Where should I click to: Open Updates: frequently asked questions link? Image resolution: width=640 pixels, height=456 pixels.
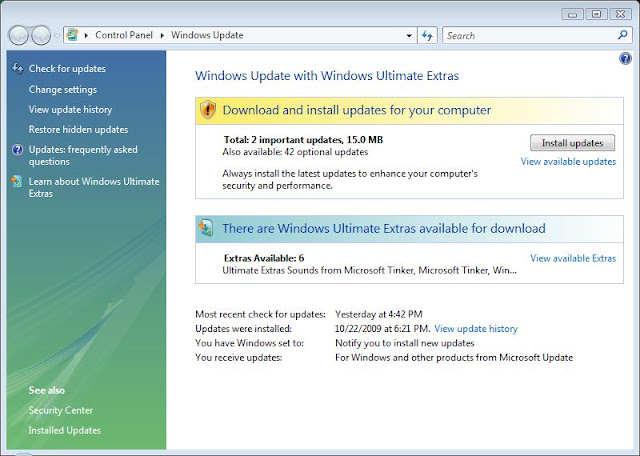click(x=83, y=156)
